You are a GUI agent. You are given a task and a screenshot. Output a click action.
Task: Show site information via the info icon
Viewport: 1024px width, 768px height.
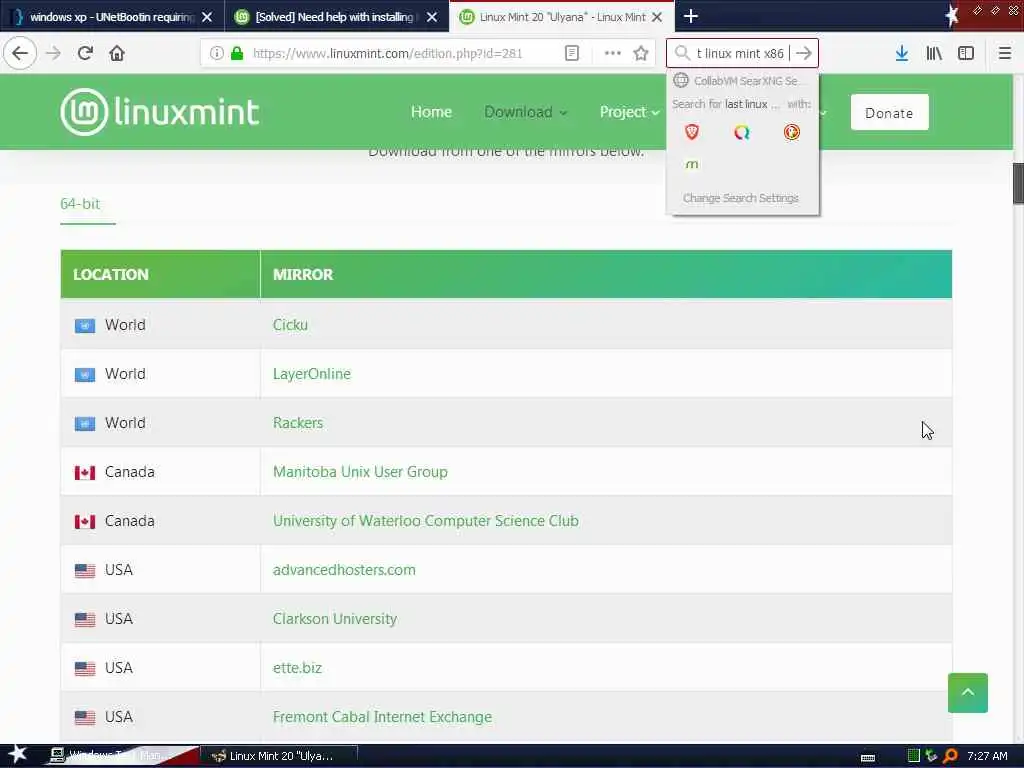coord(217,53)
